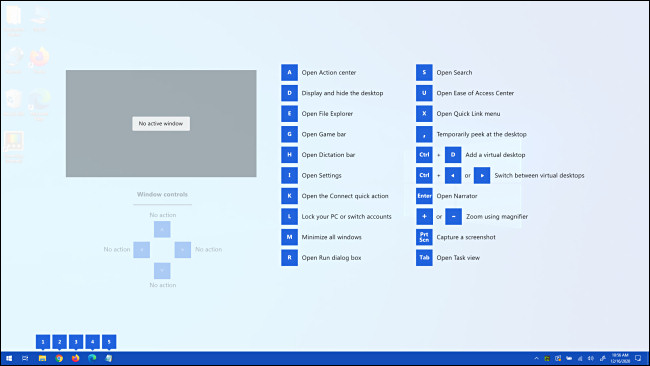The image size is (650, 366).
Task: Click the Capture a screenshot text
Action: 466,237
